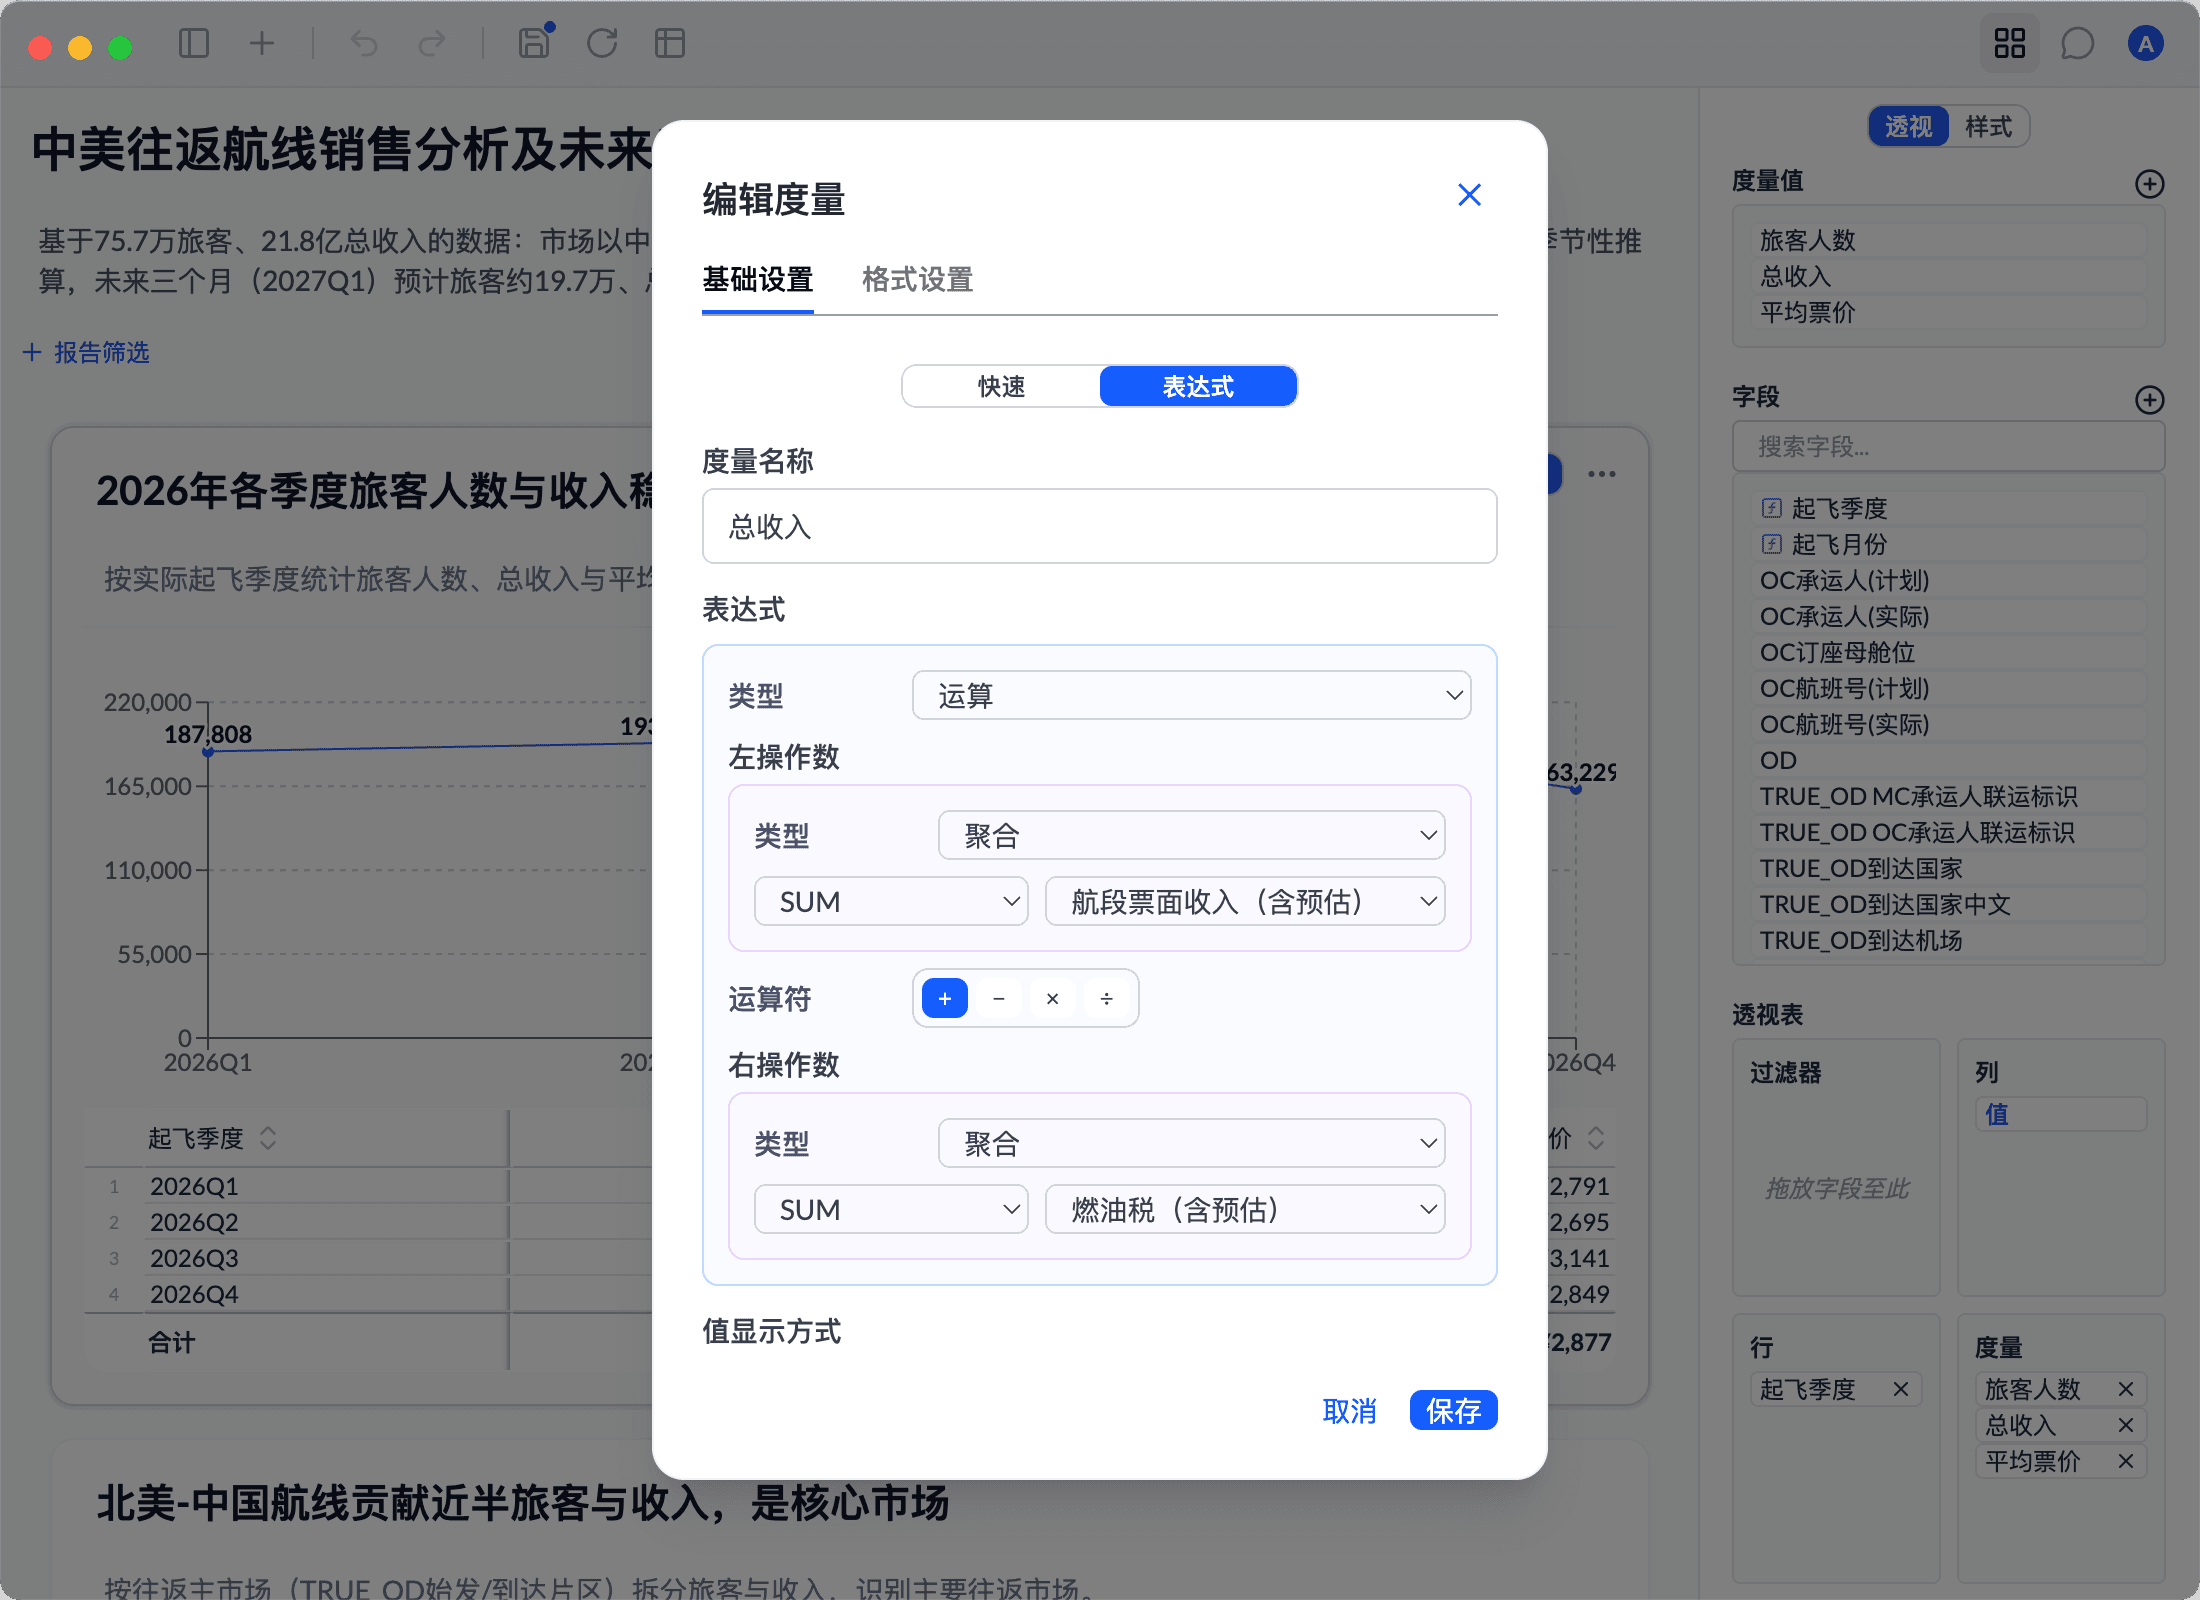Image resolution: width=2200 pixels, height=1600 pixels.
Task: Click 保存 button
Action: pyautogui.click(x=1453, y=1410)
